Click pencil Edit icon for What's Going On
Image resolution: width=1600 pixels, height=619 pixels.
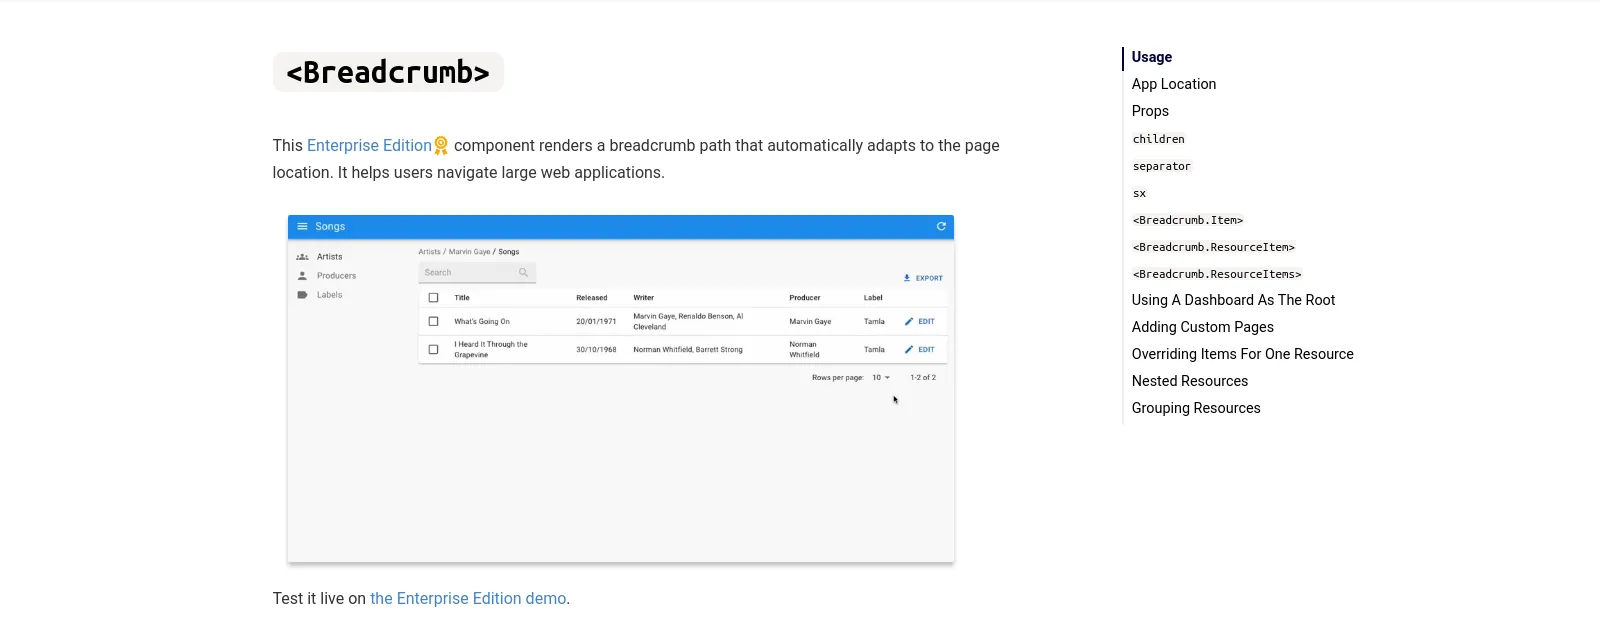tap(909, 322)
